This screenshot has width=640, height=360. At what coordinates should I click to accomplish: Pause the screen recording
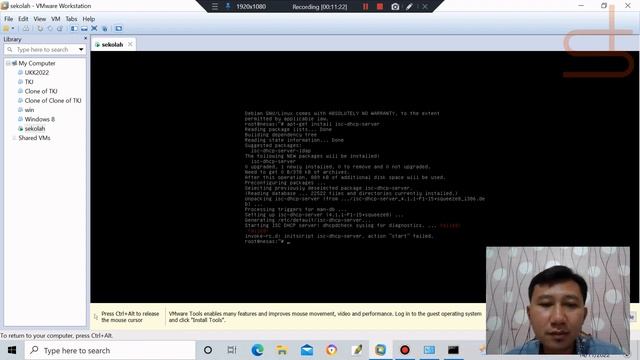pyautogui.click(x=365, y=7)
